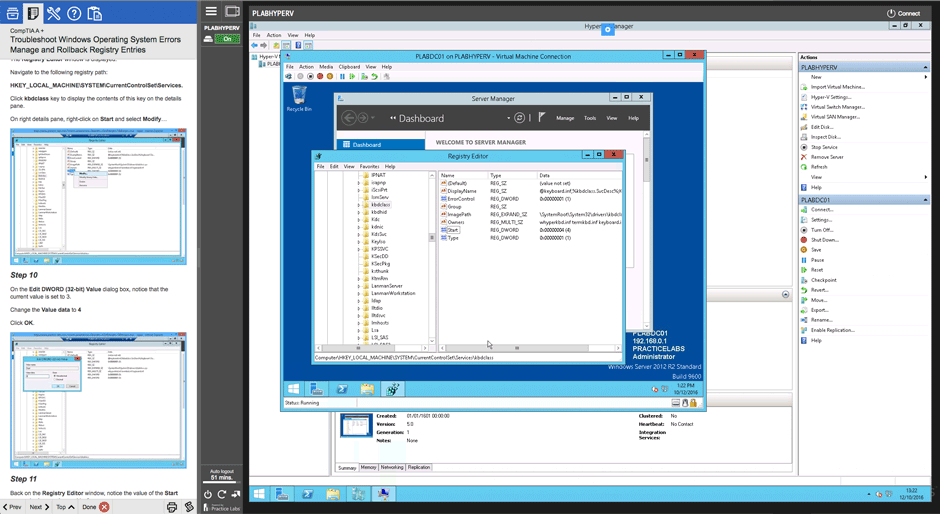Click PowerShell icon in VM taskbar
Image resolution: width=940 pixels, height=514 pixels.
point(342,389)
